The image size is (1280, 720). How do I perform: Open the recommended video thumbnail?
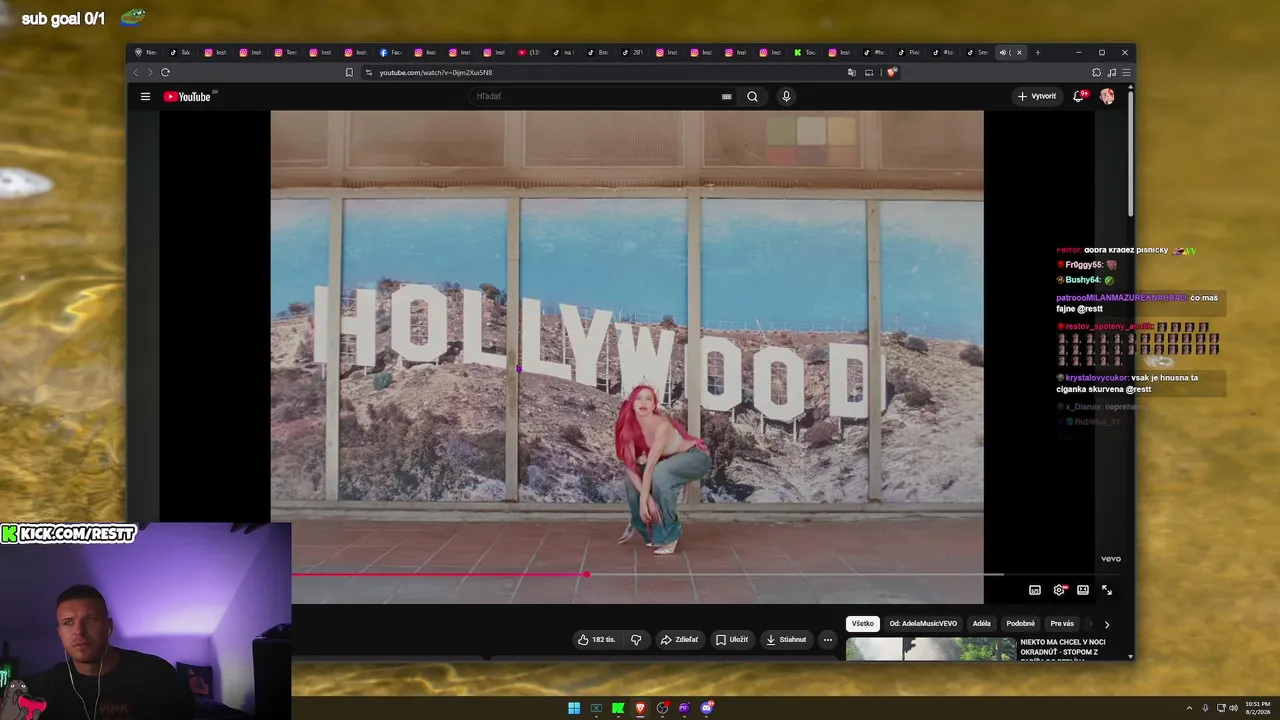[x=931, y=649]
